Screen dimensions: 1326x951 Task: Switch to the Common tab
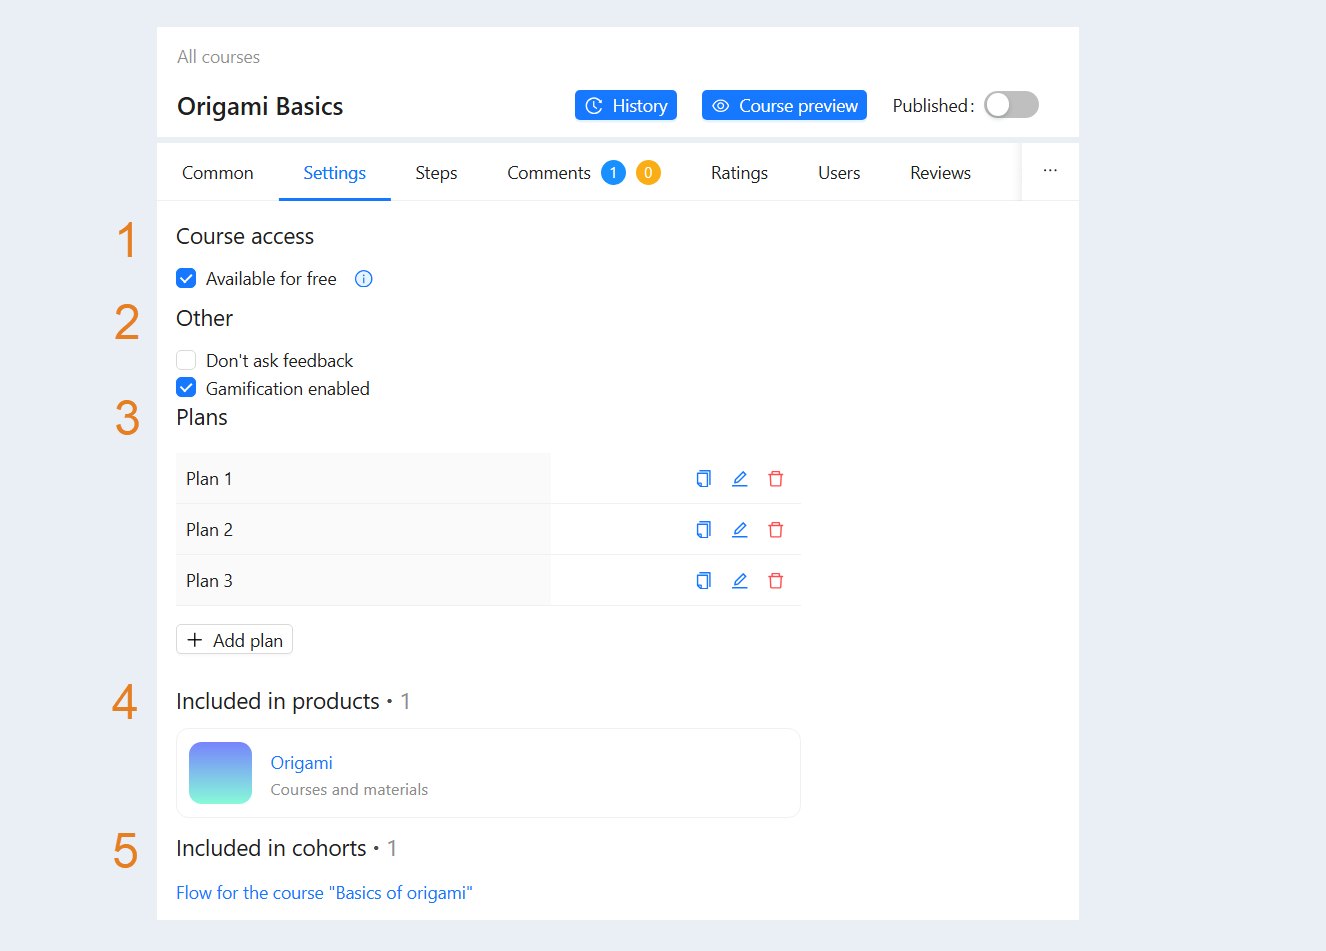click(x=218, y=173)
